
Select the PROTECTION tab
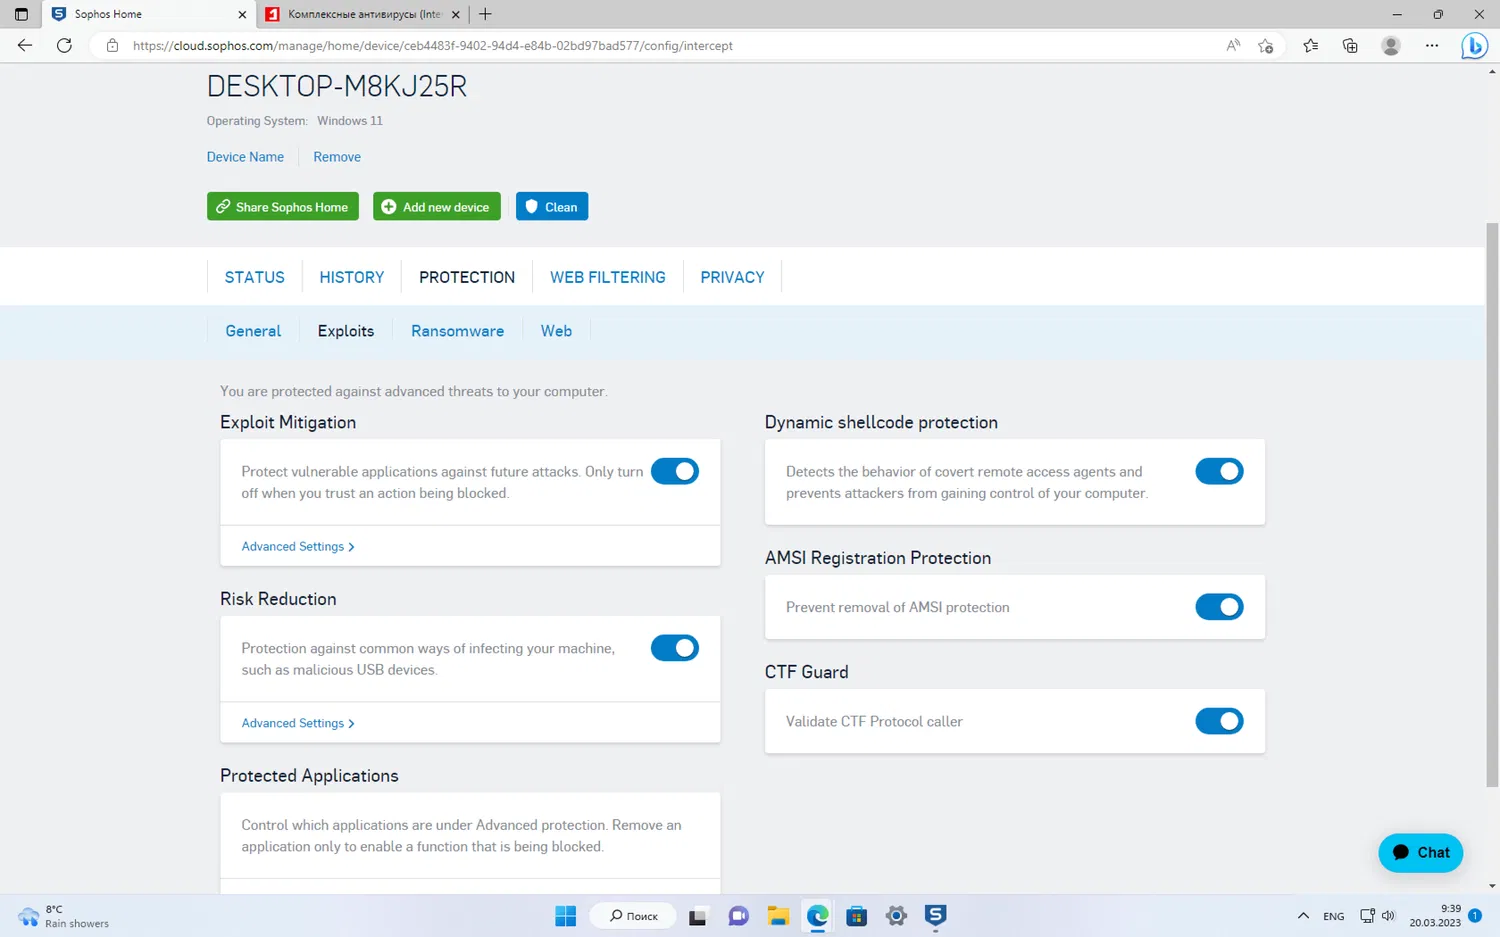click(x=467, y=277)
